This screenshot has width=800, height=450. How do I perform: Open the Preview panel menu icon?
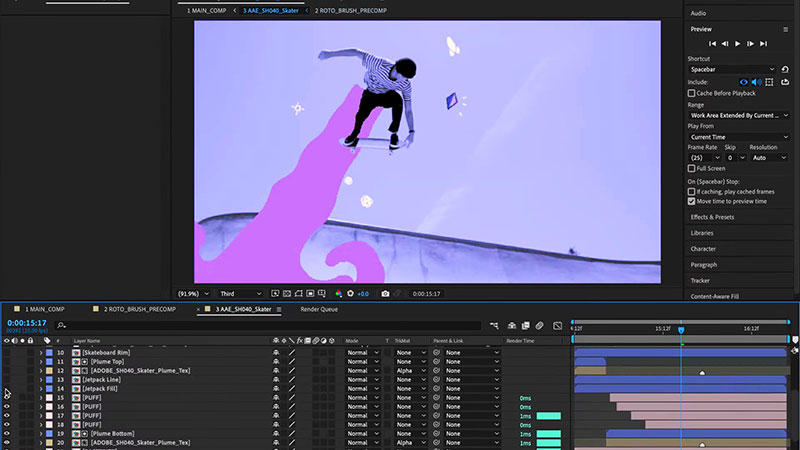(x=785, y=30)
